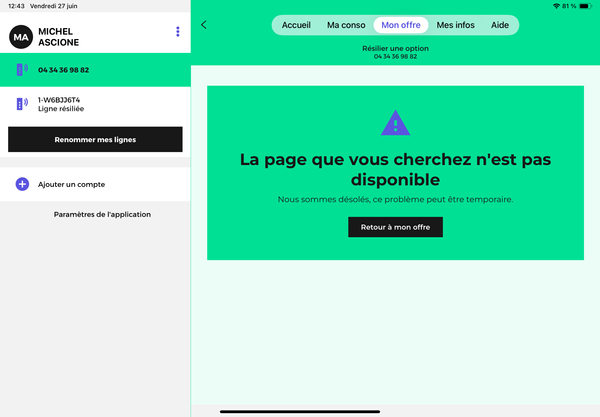Tap the device icon beside Ligne résiliée
600x417 pixels.
[x=21, y=104]
